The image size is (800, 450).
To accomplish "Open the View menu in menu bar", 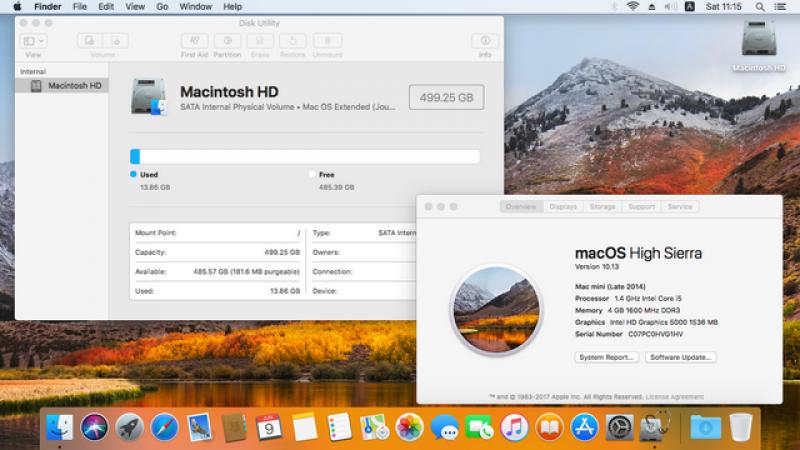I will click(135, 7).
